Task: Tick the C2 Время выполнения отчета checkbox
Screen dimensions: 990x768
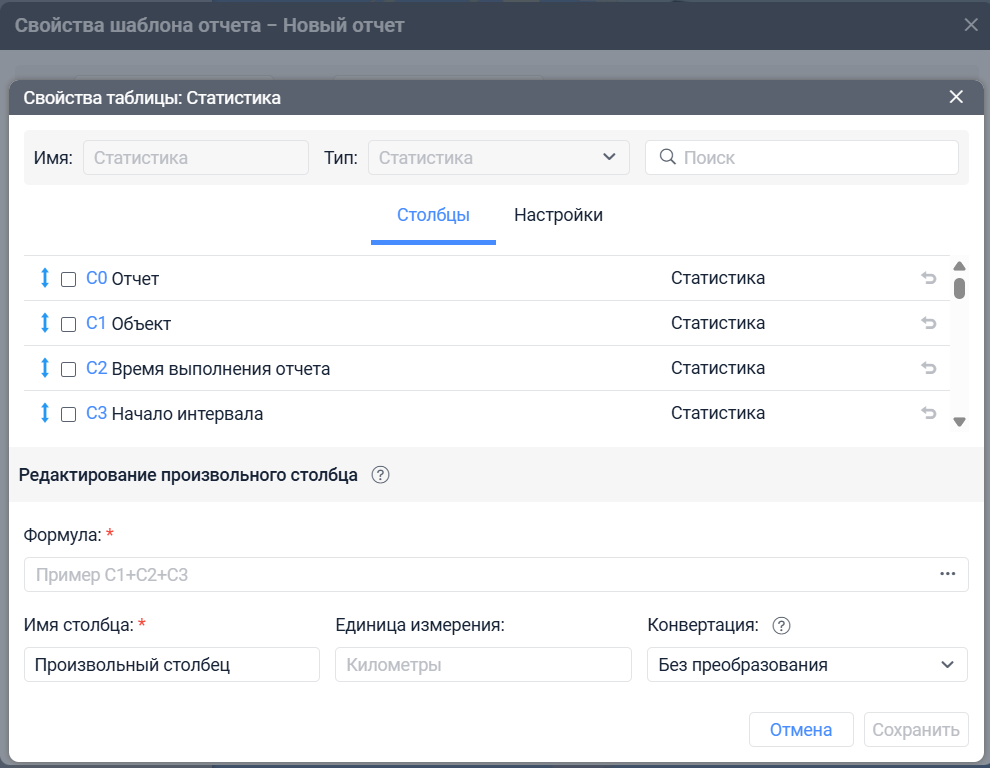Action: pyautogui.click(x=69, y=369)
